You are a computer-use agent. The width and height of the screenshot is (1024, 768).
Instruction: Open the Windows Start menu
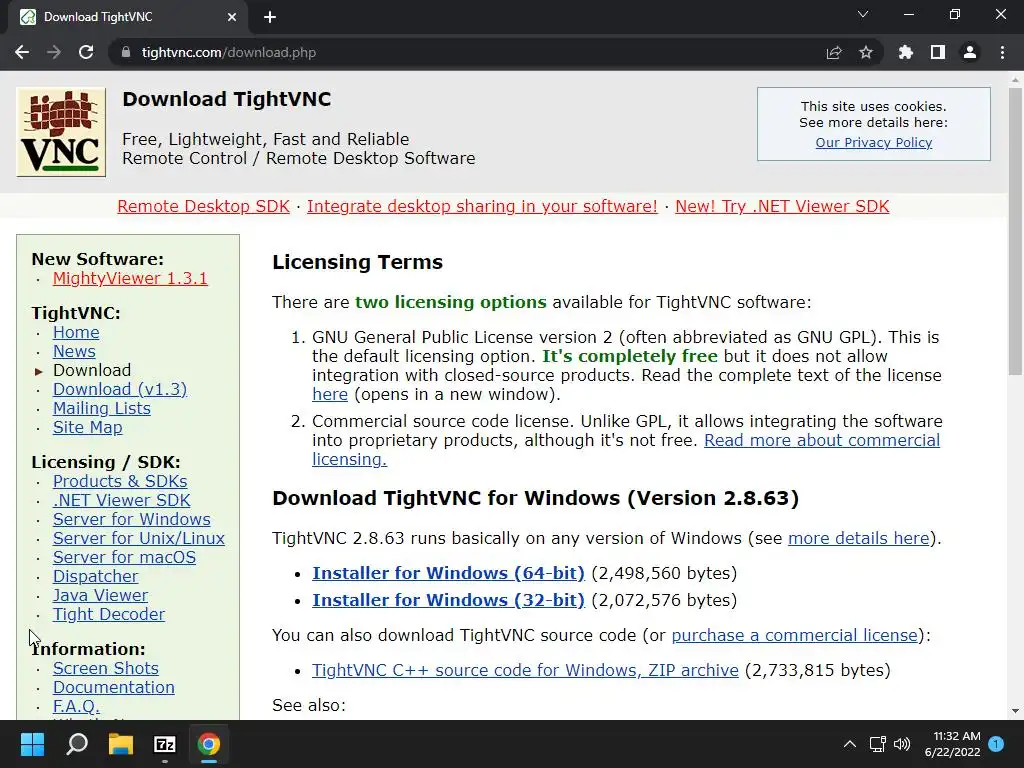[32, 744]
